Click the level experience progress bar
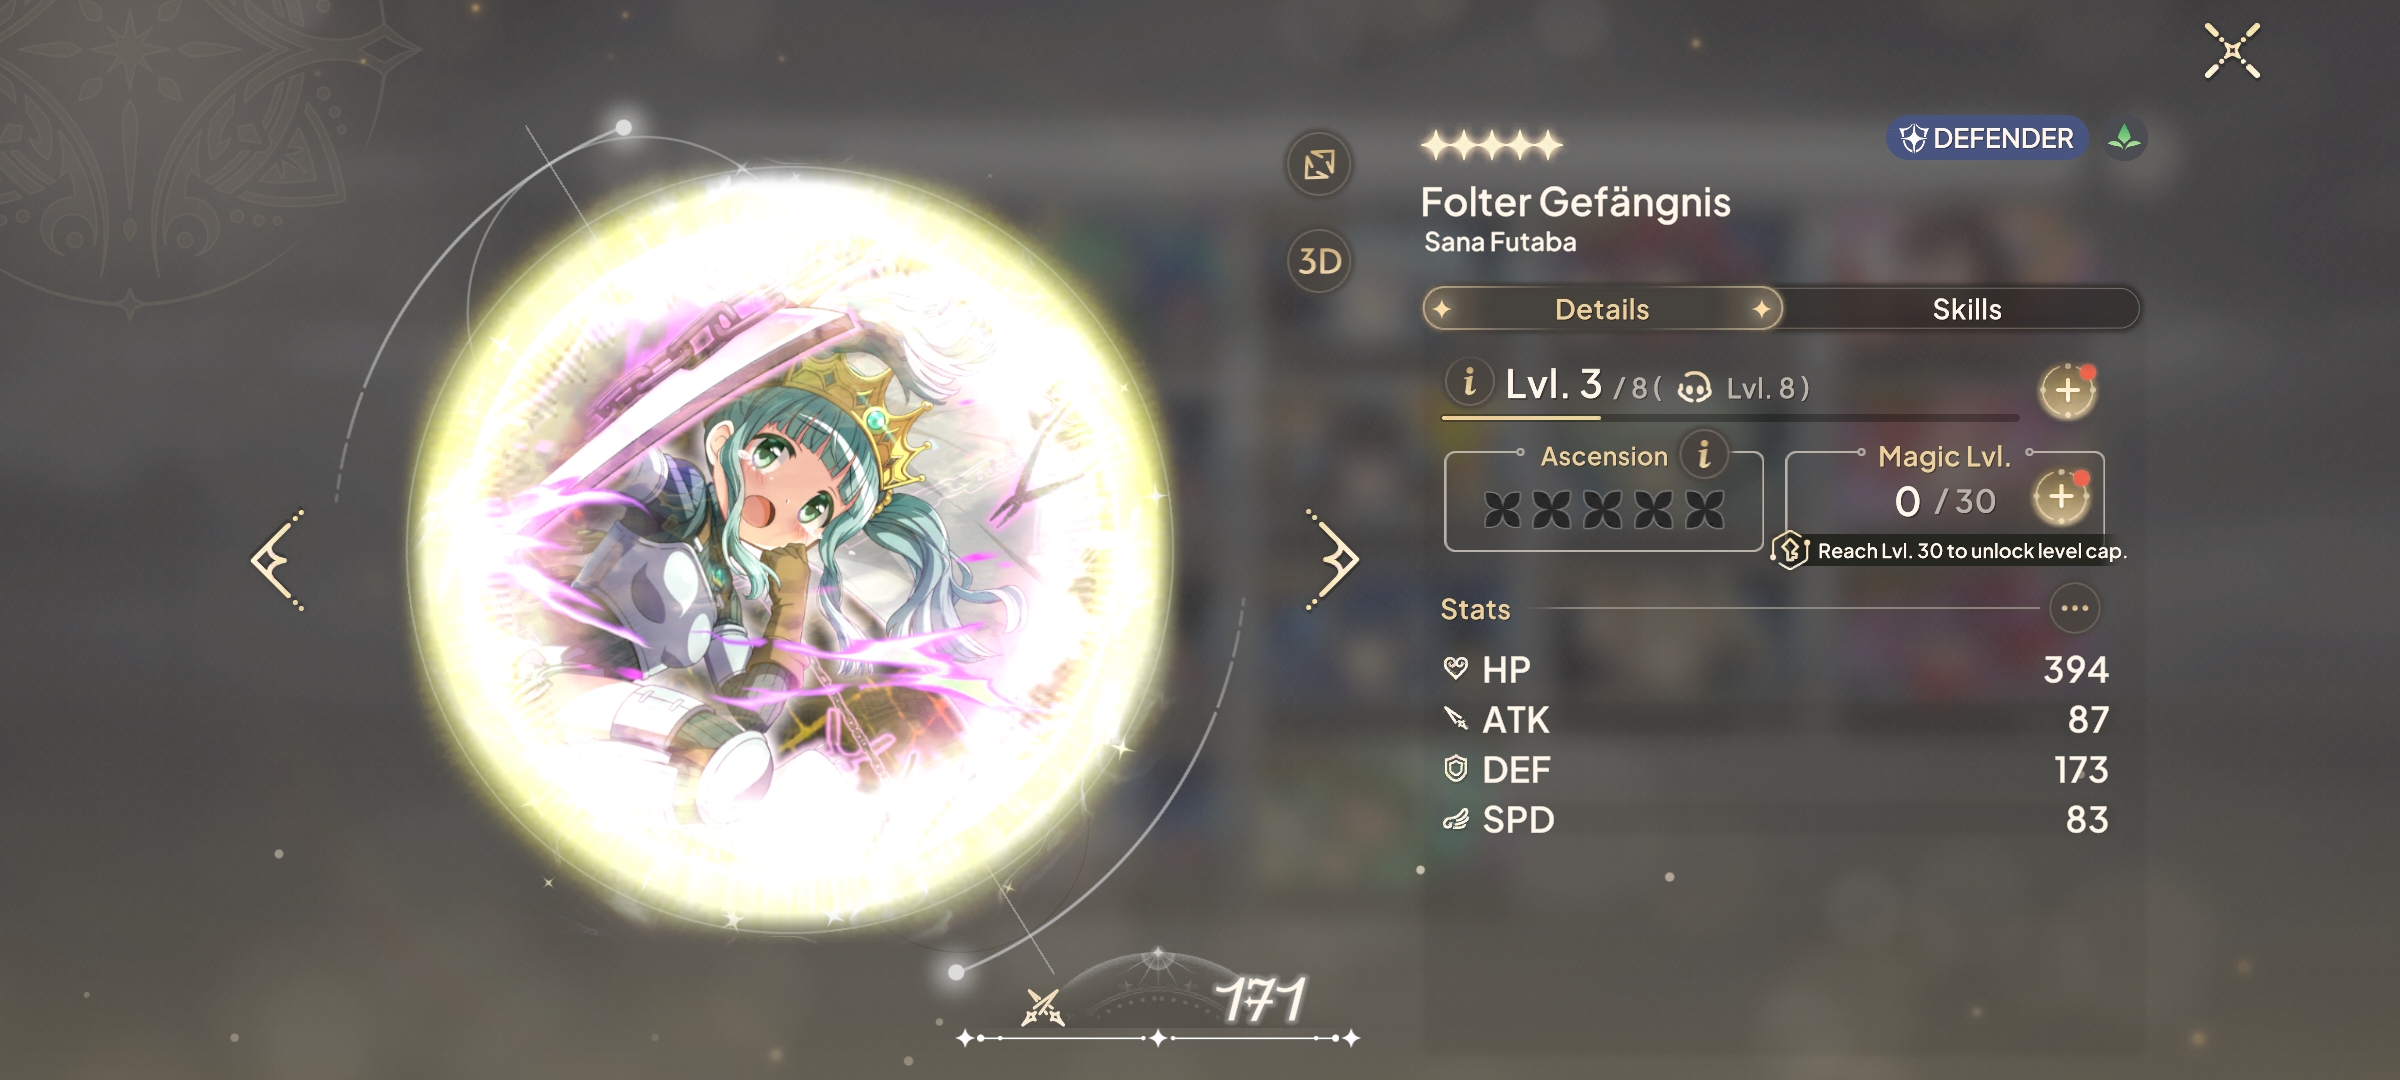The image size is (2400, 1080). pos(1730,417)
